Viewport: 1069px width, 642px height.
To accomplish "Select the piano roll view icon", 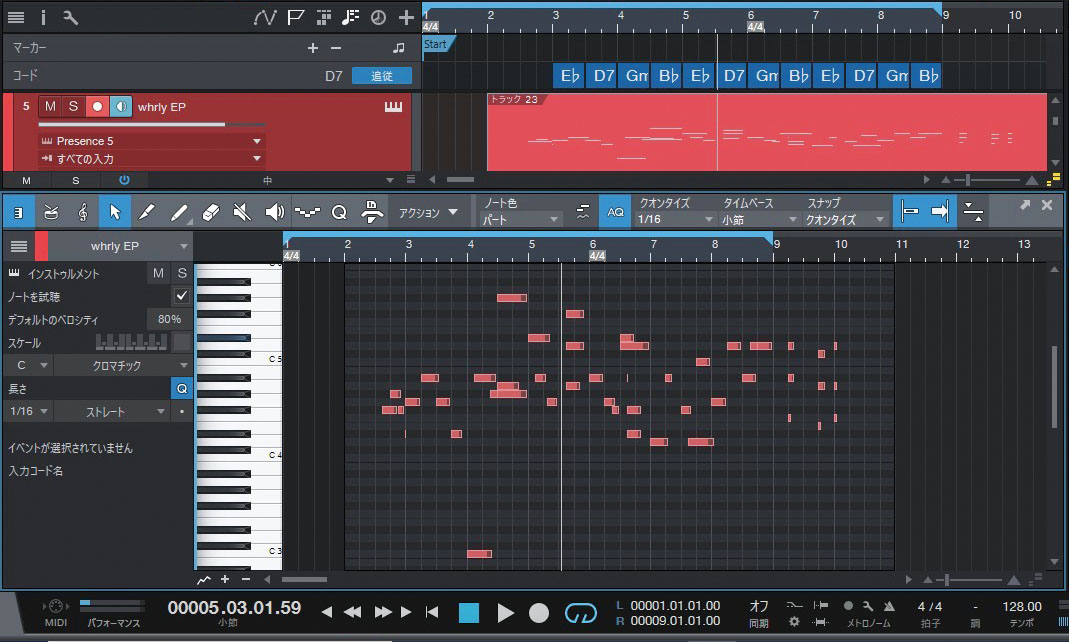I will [18, 212].
